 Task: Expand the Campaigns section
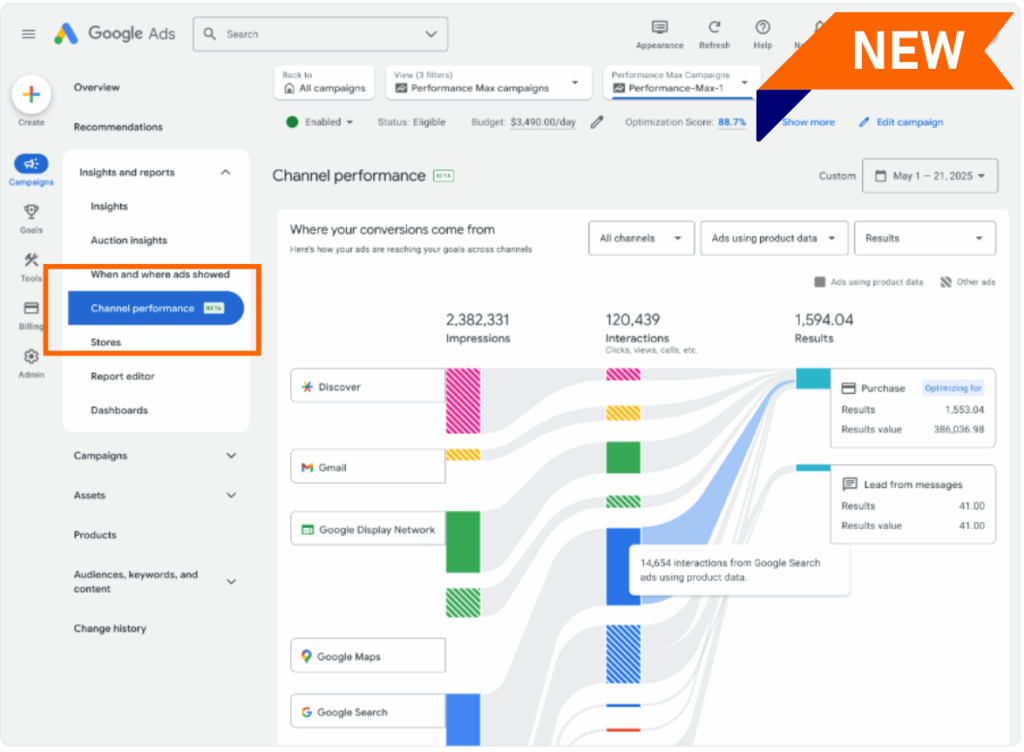pyautogui.click(x=231, y=456)
